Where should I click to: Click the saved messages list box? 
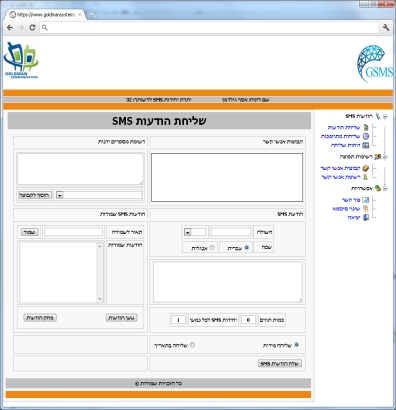[x=61, y=272]
